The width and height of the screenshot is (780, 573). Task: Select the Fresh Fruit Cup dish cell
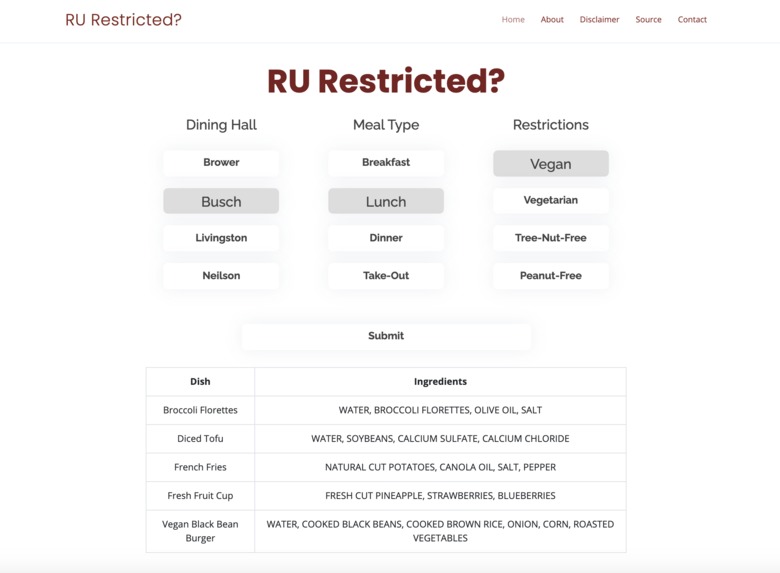pyautogui.click(x=200, y=496)
